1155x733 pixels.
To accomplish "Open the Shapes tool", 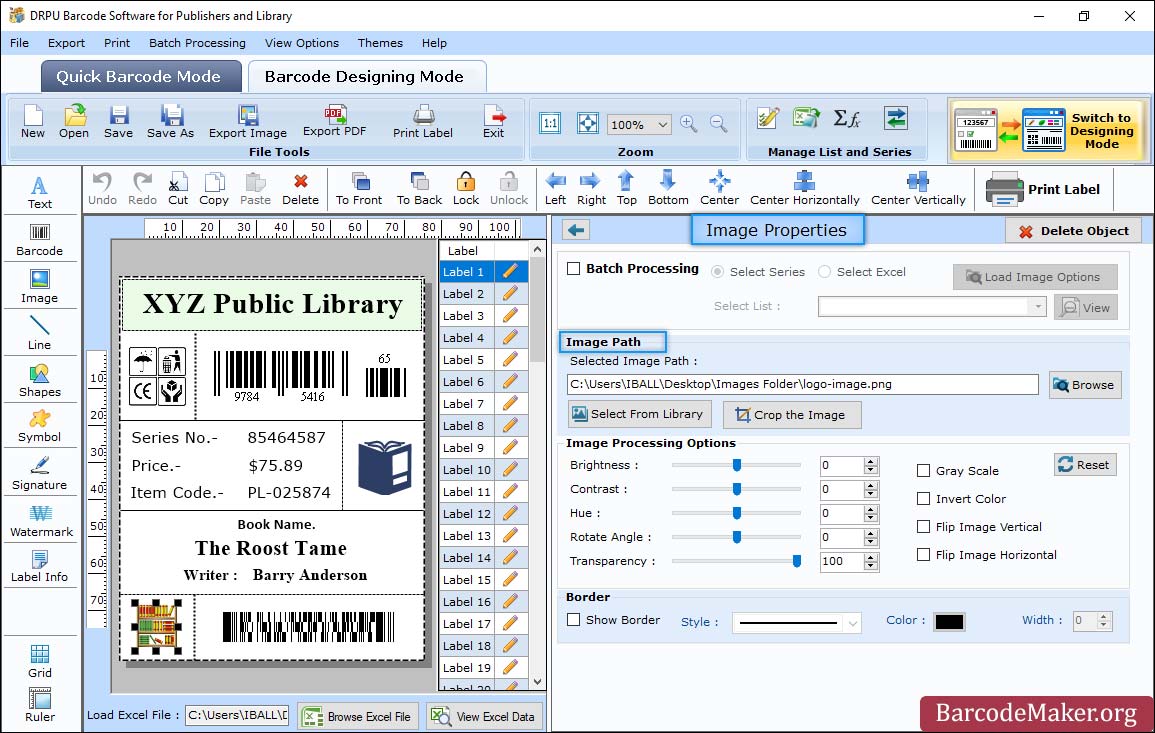I will (40, 380).
